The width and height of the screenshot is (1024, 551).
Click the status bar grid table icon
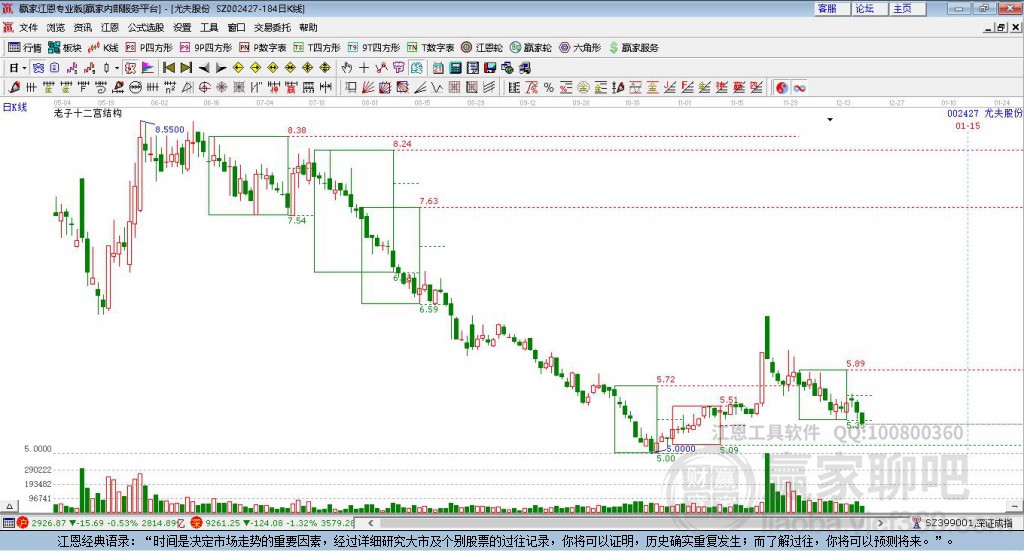pyautogui.click(x=8, y=523)
